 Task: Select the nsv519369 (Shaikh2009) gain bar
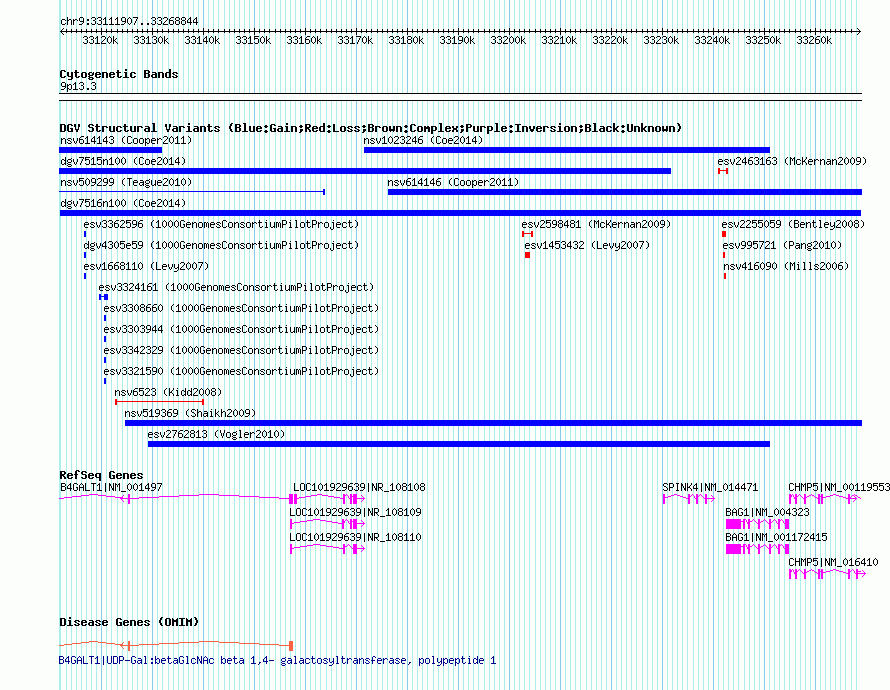pyautogui.click(x=493, y=423)
